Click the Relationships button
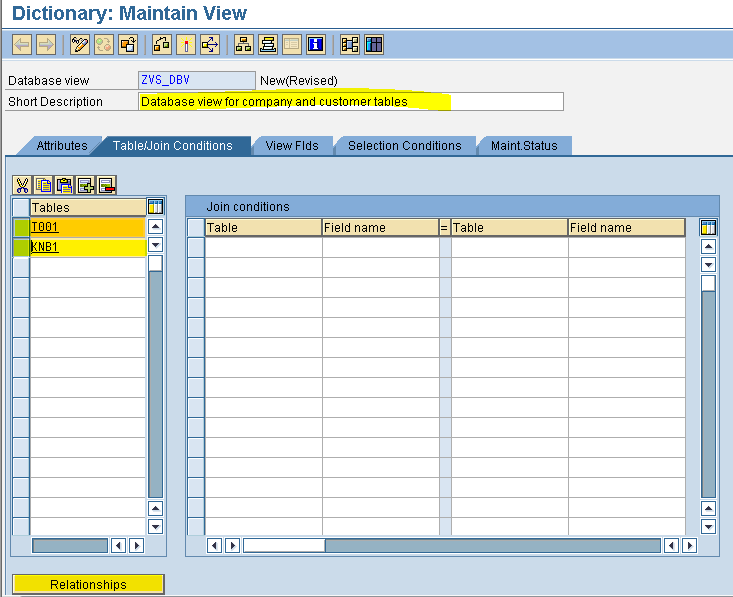Screen dimensions: 733x597 click(88, 584)
